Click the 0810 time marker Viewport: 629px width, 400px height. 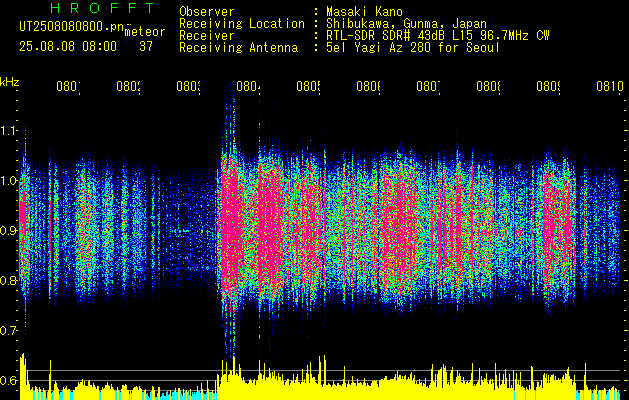click(610, 86)
